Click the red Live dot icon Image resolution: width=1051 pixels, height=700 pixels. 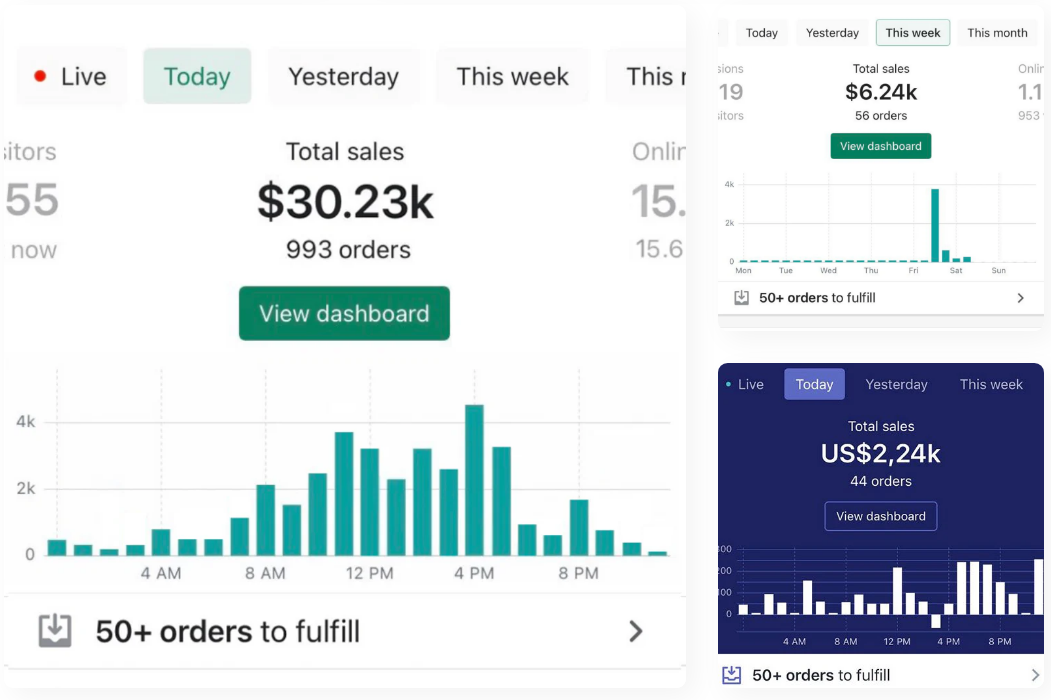(x=40, y=76)
